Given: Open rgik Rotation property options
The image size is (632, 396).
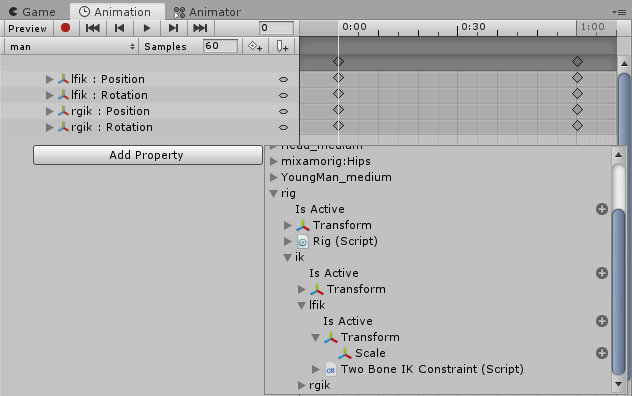Looking at the screenshot, I should point(283,127).
